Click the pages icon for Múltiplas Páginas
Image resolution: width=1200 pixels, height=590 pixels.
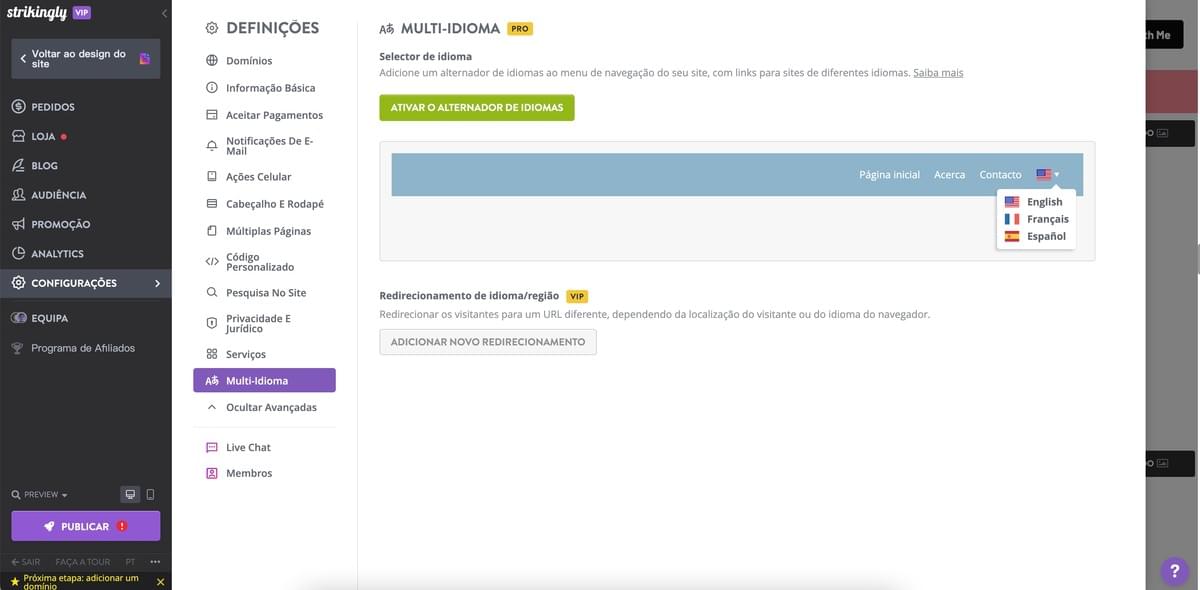(211, 231)
